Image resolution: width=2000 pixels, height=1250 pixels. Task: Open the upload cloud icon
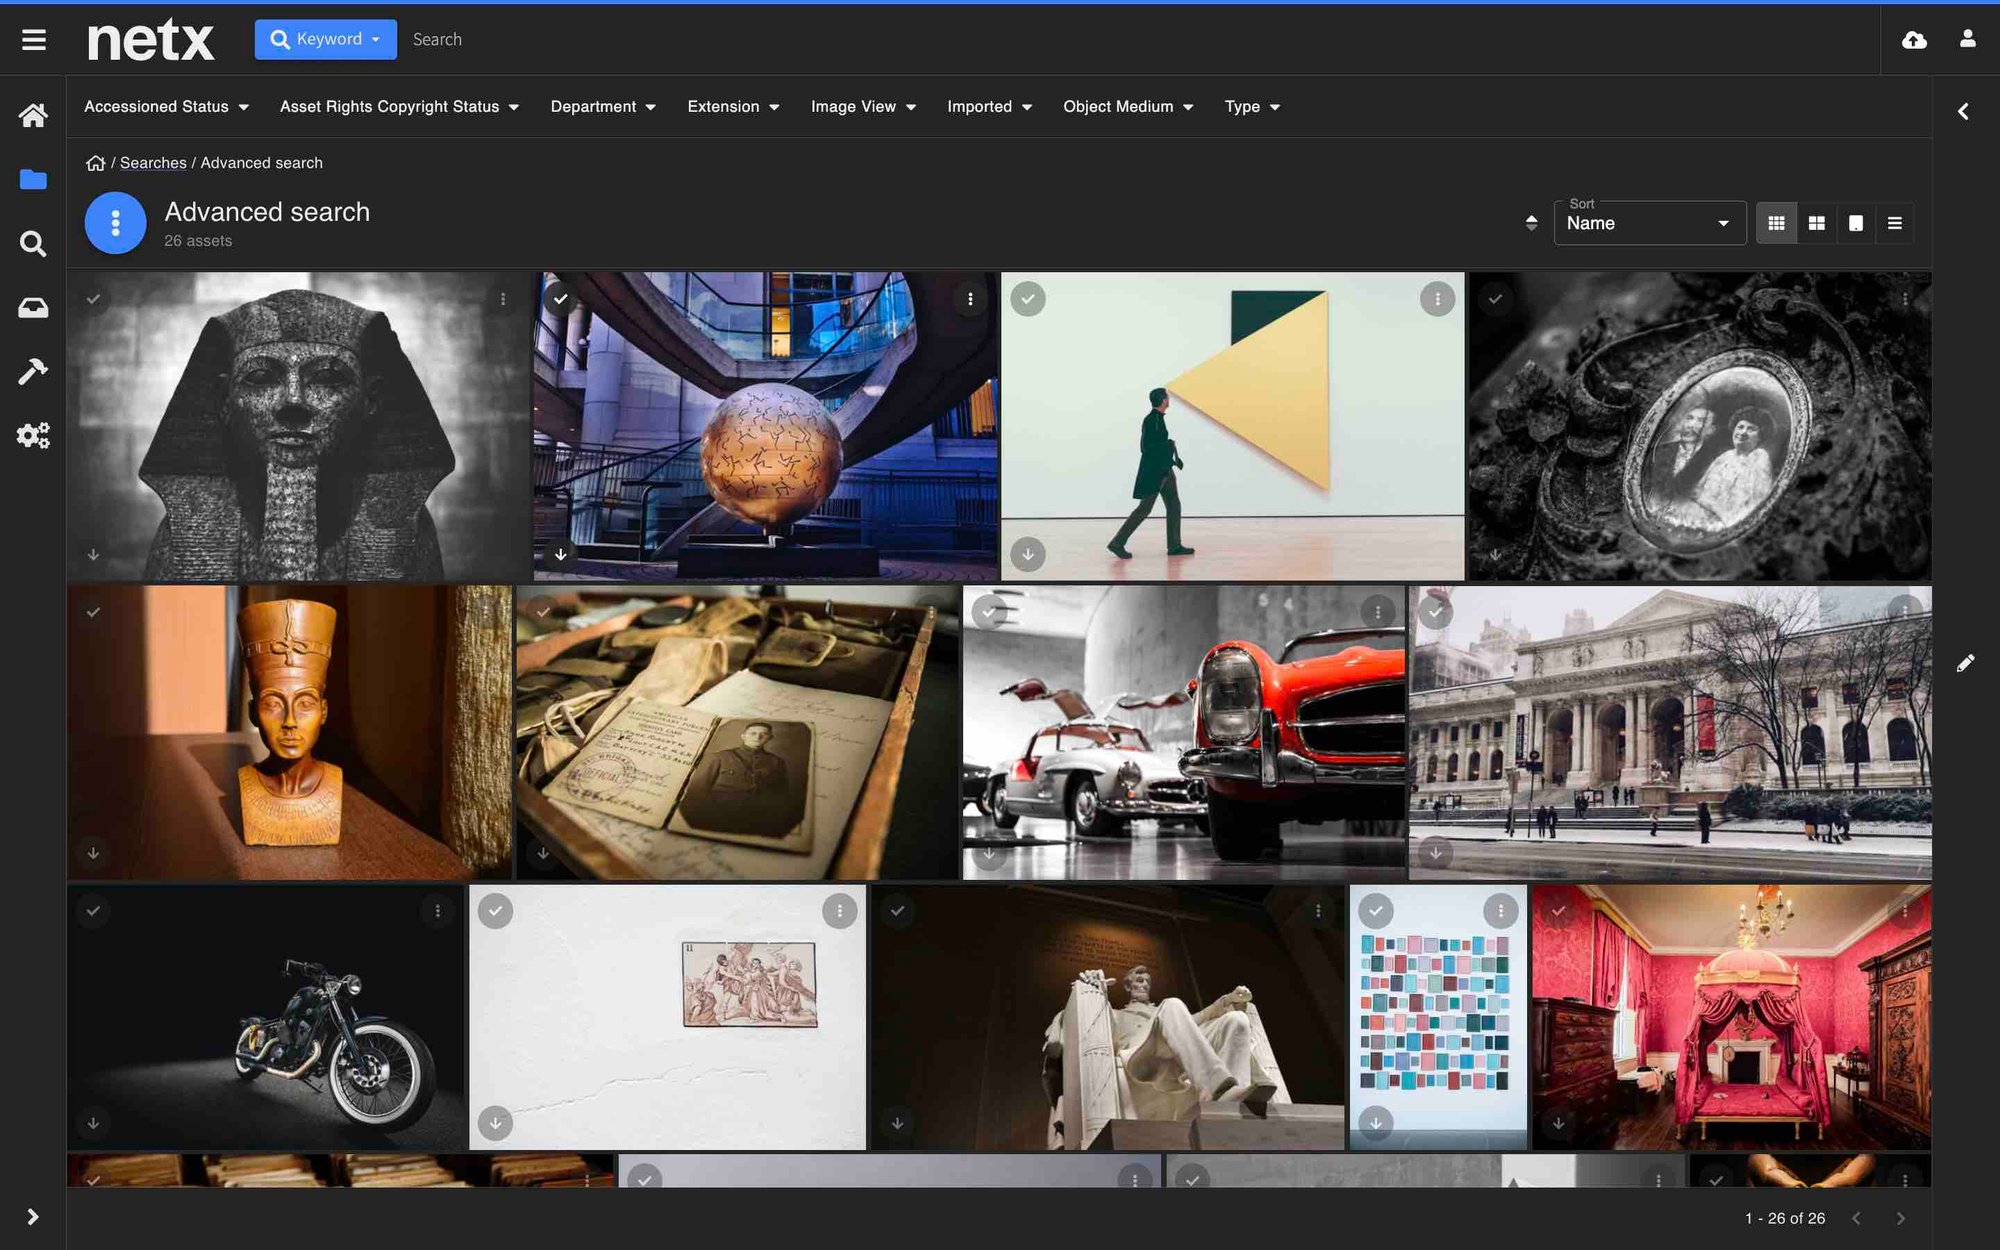point(1914,39)
